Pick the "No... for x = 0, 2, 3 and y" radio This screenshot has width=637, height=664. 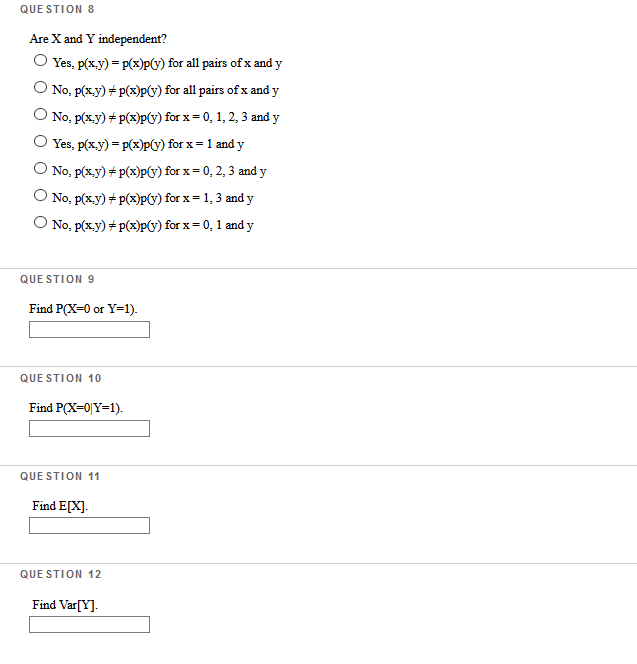coord(40,169)
